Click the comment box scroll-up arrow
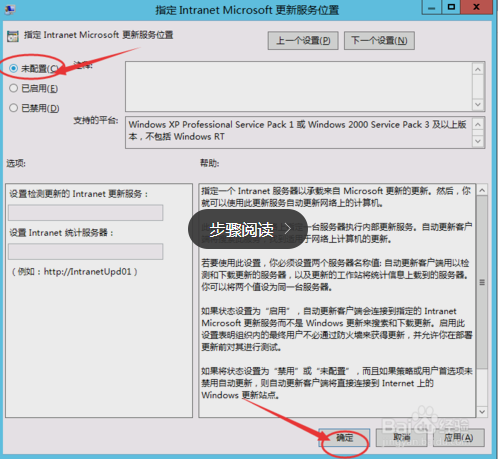Screen dimensions: 499x459 pyautogui.click(x=478, y=69)
